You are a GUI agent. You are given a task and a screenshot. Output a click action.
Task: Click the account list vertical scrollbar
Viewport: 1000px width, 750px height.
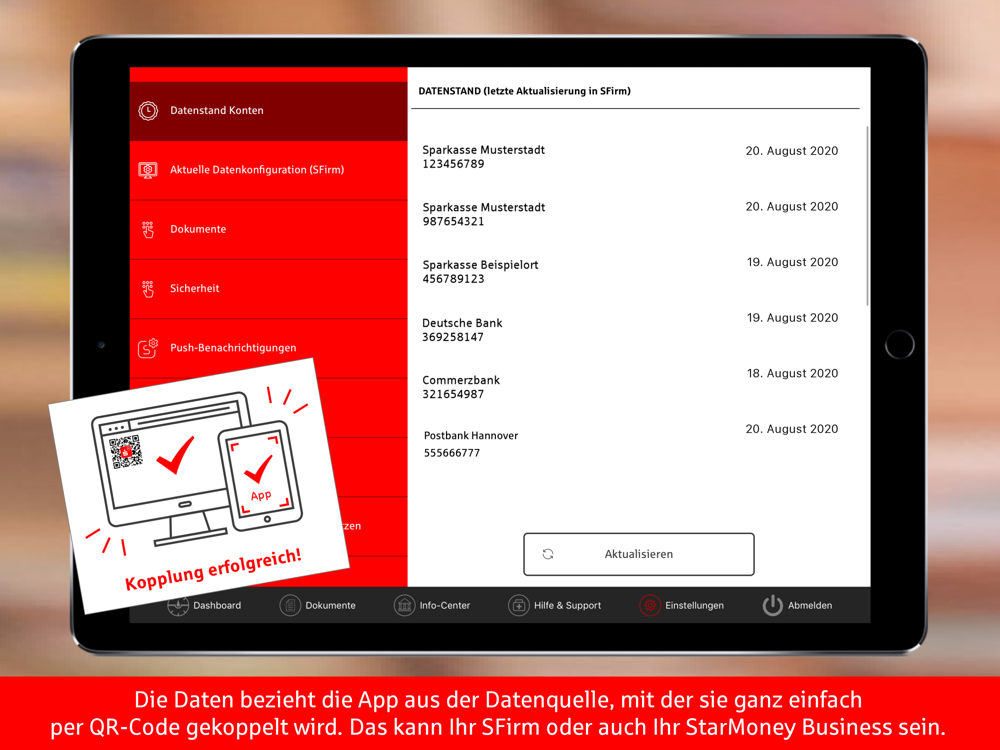[x=867, y=216]
